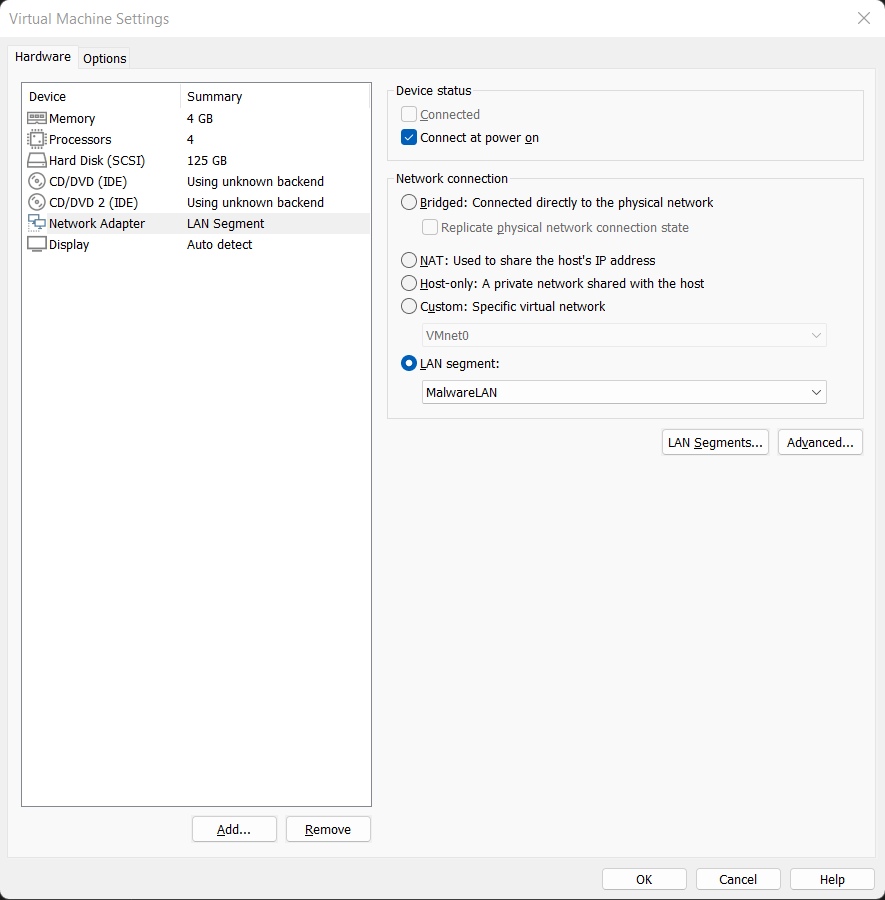Click the Memory device icon
This screenshot has width=885, height=900.
pos(37,118)
